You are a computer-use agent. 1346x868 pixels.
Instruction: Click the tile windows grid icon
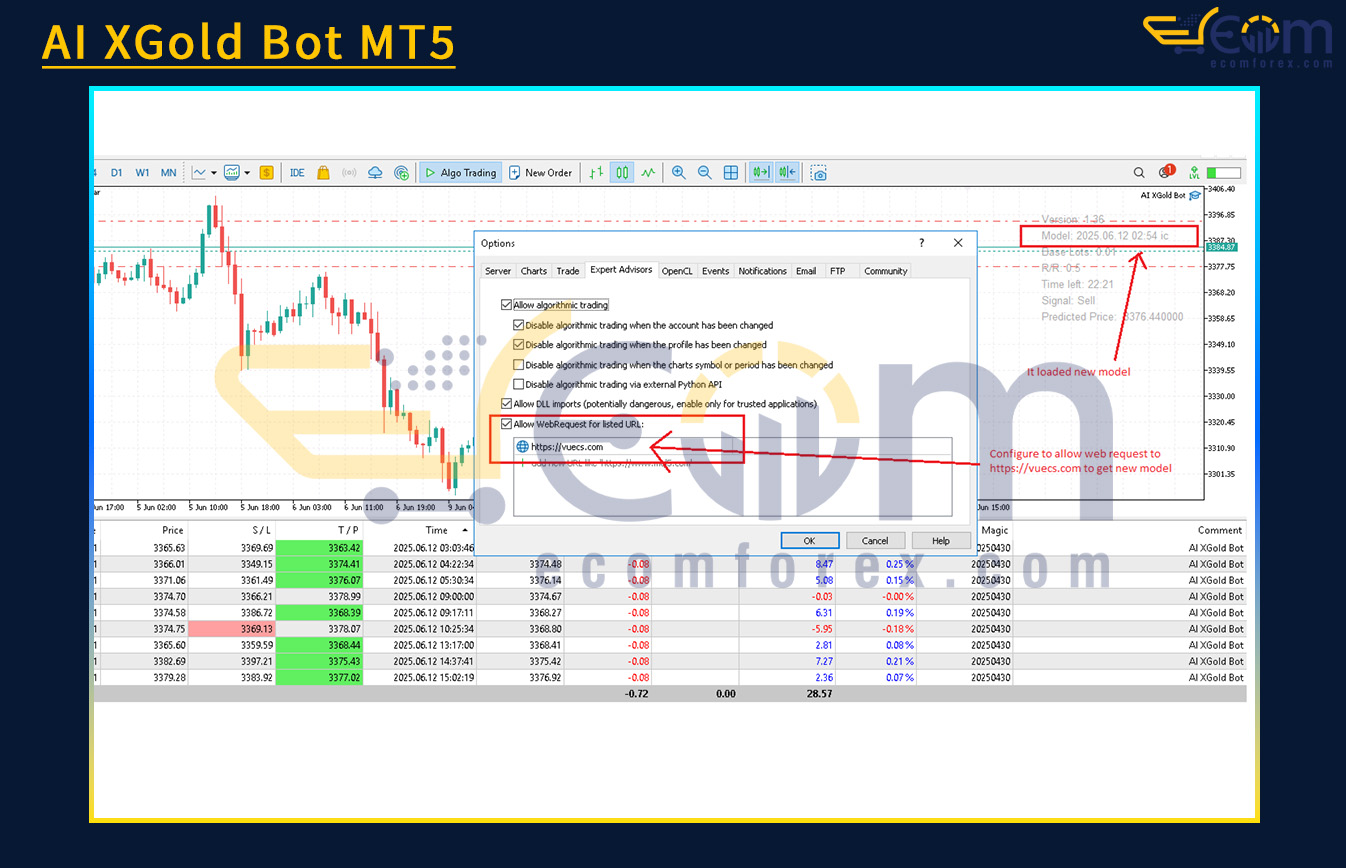point(731,172)
